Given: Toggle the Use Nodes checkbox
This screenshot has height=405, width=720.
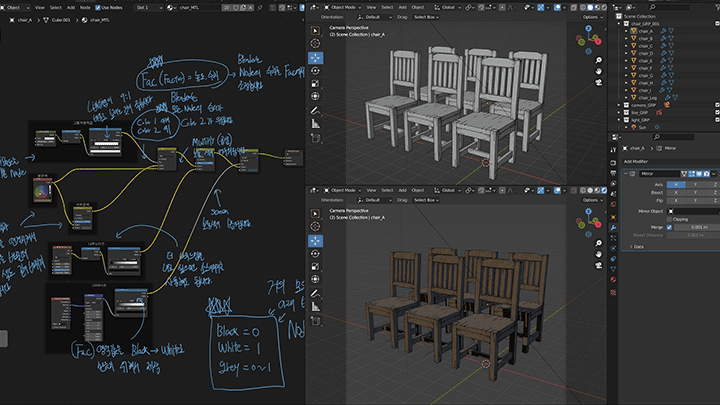Looking at the screenshot, I should click(98, 8).
